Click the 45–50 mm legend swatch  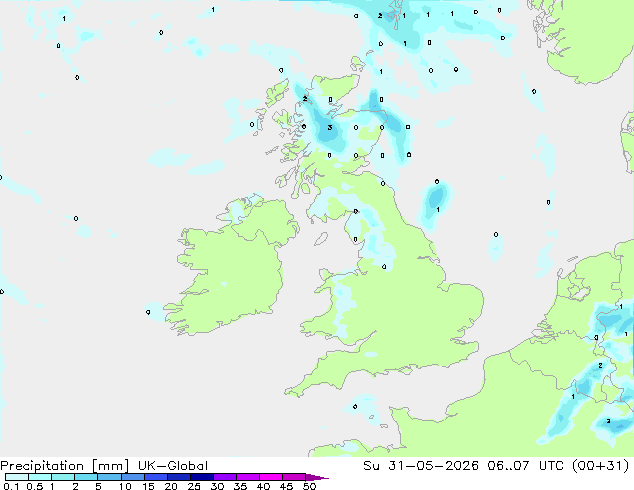(x=294, y=477)
